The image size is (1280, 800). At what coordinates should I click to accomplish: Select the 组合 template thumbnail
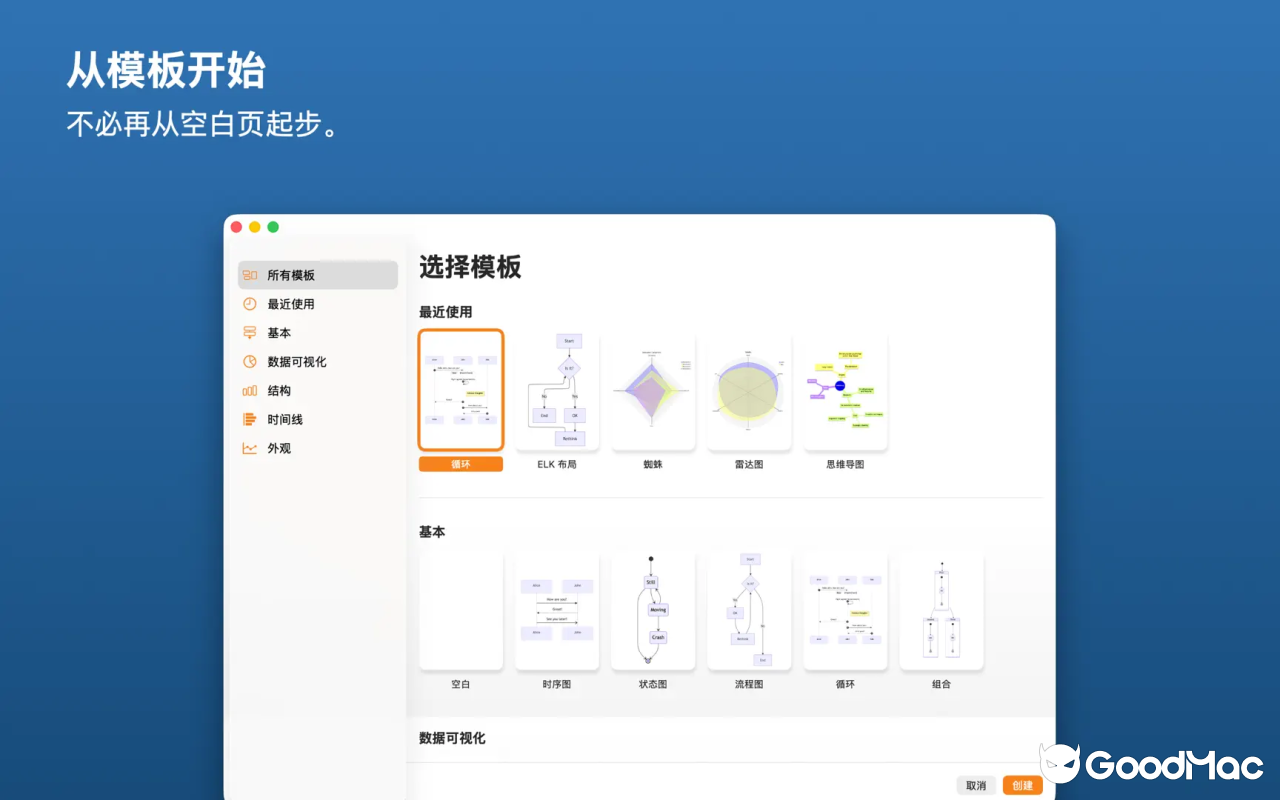click(x=941, y=611)
